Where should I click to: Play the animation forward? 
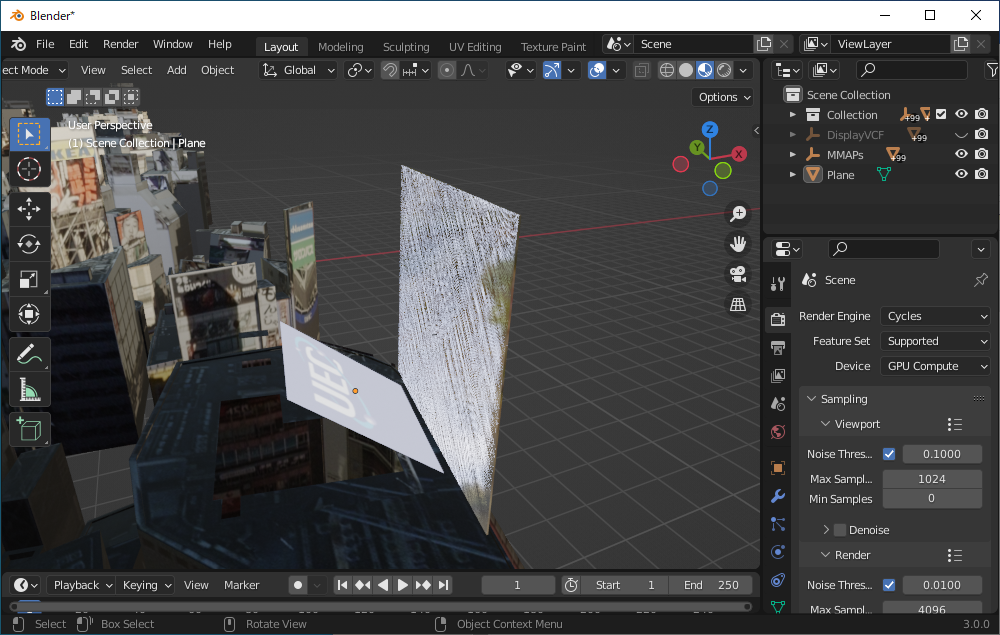click(402, 585)
